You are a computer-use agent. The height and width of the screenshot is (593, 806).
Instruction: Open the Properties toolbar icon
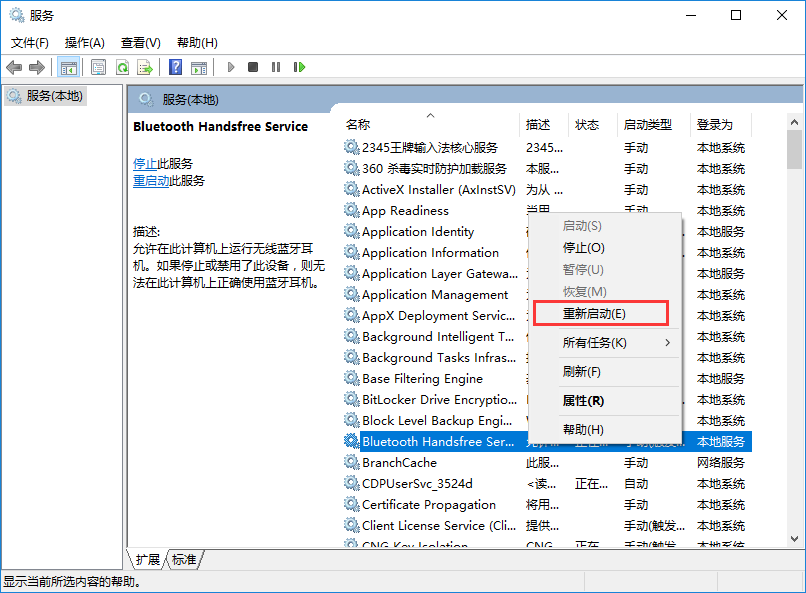point(96,67)
